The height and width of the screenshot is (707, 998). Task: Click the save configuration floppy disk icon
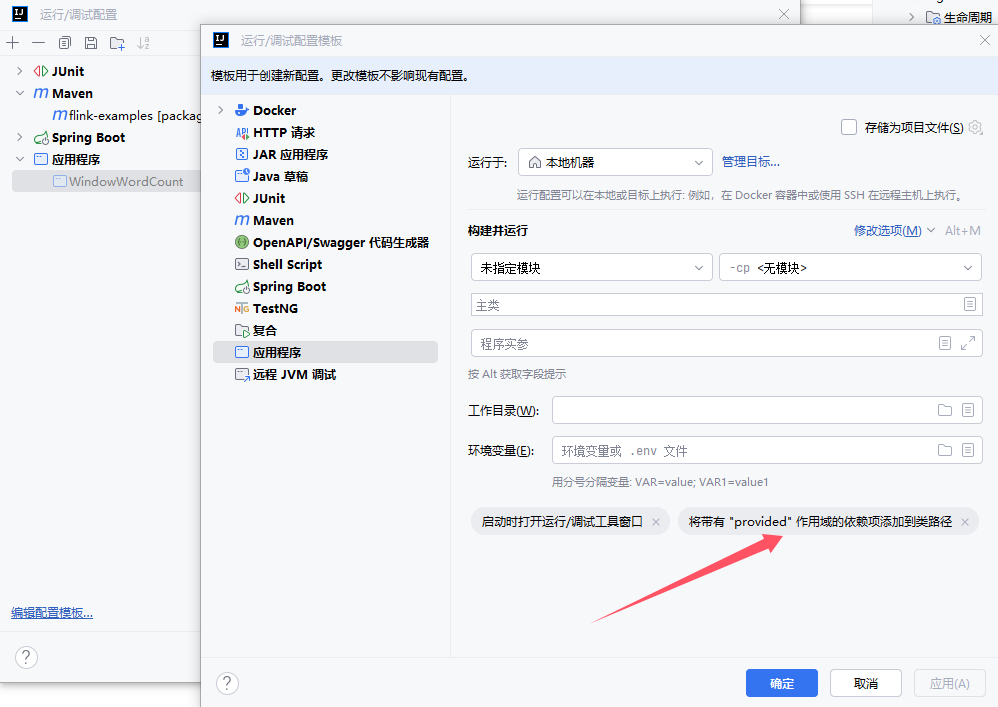(91, 43)
